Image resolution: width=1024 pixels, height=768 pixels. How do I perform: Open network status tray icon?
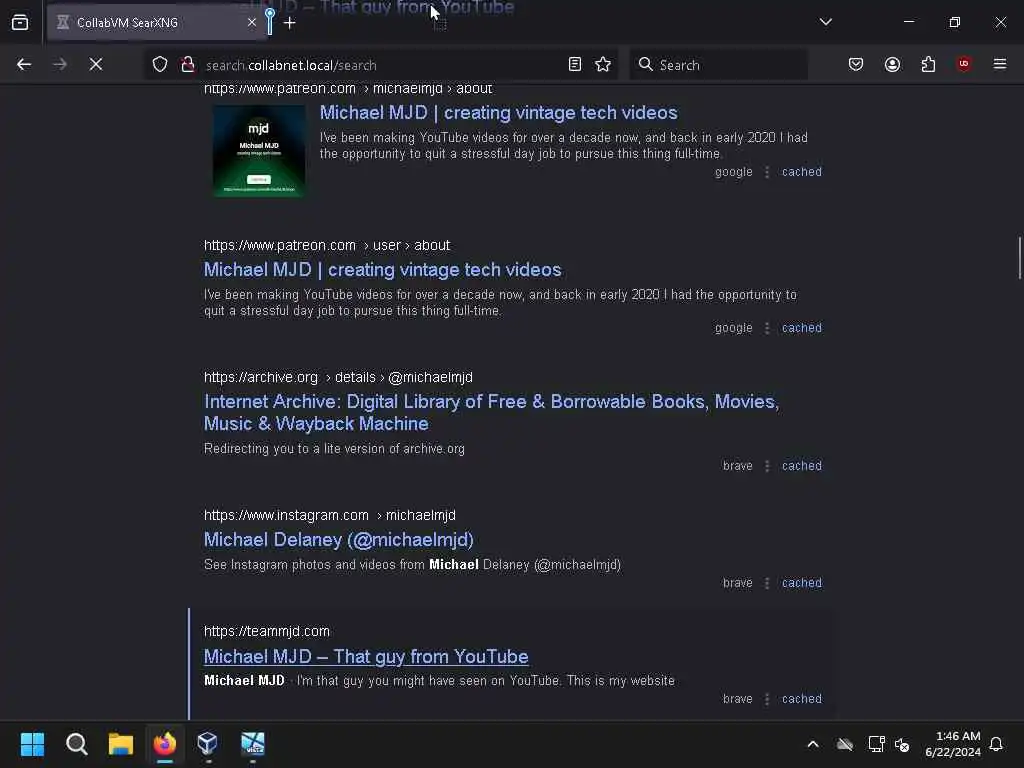point(876,744)
